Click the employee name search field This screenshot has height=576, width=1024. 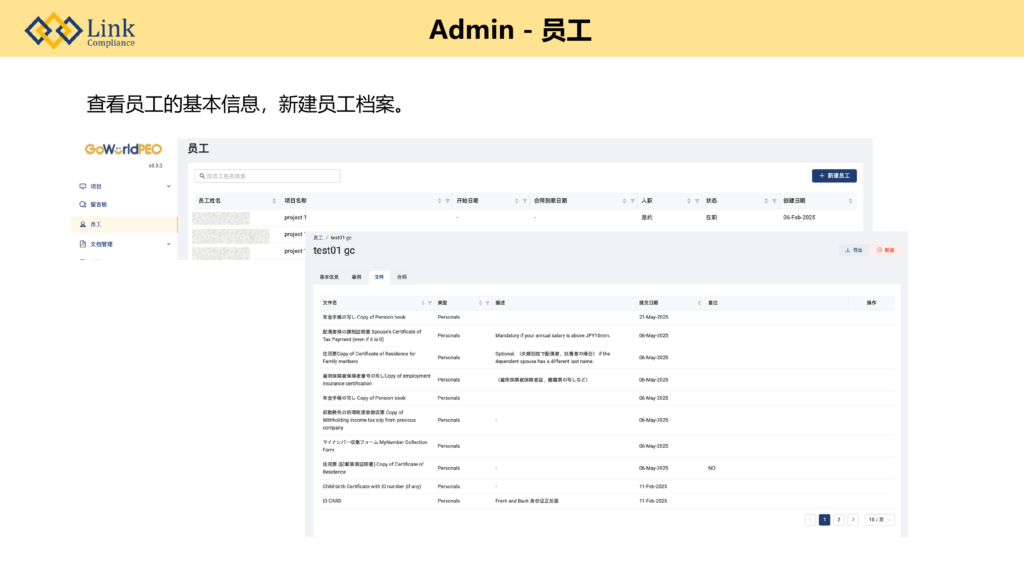coord(267,176)
